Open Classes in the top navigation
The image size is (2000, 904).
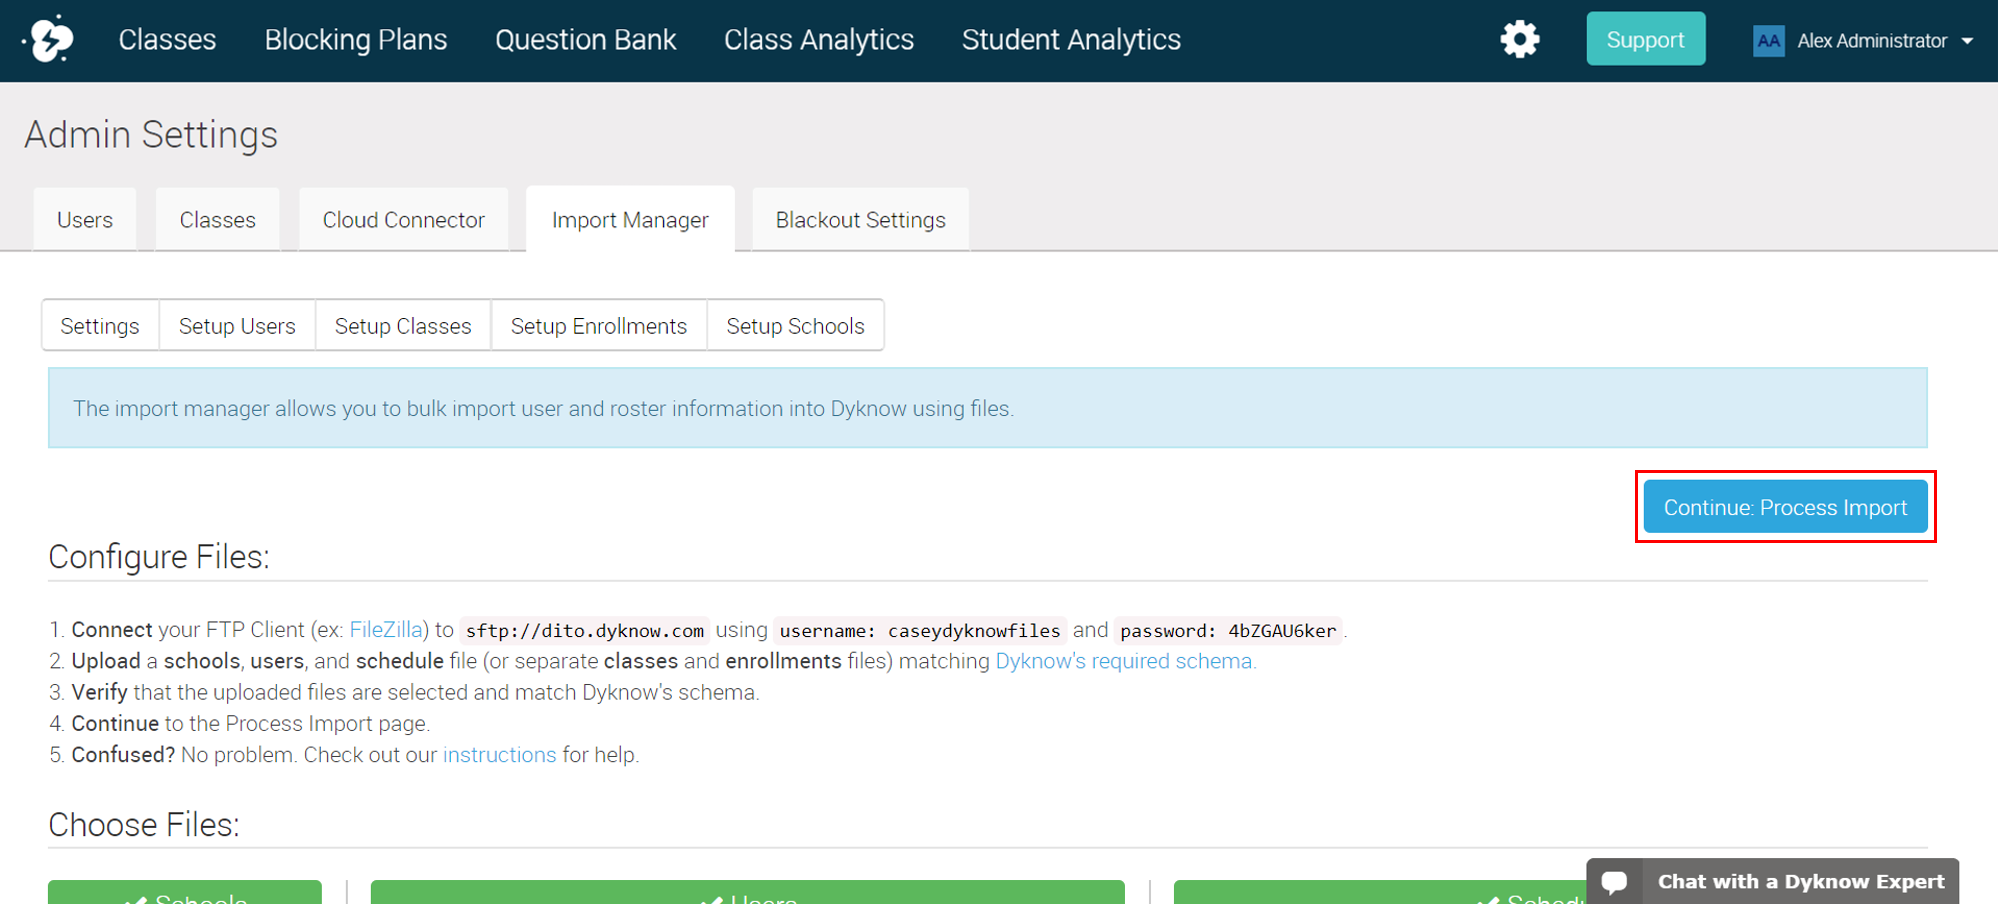[x=167, y=40]
